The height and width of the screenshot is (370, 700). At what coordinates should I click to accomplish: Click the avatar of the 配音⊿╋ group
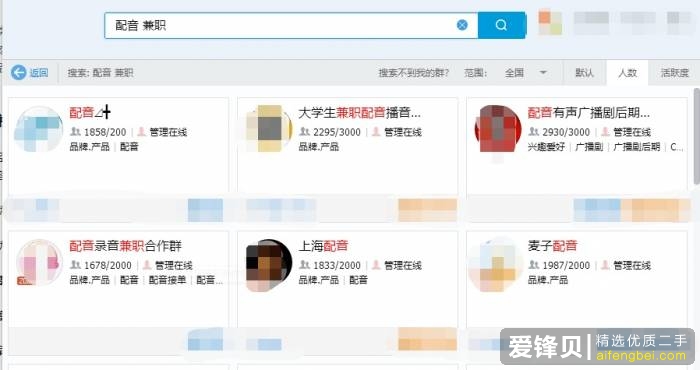[38, 129]
